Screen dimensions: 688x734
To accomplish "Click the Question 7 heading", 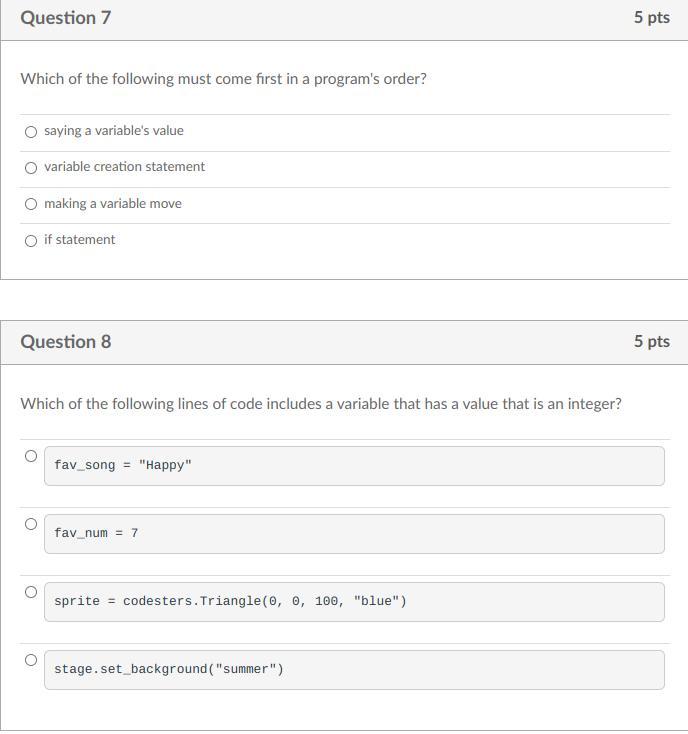I will pyautogui.click(x=66, y=18).
